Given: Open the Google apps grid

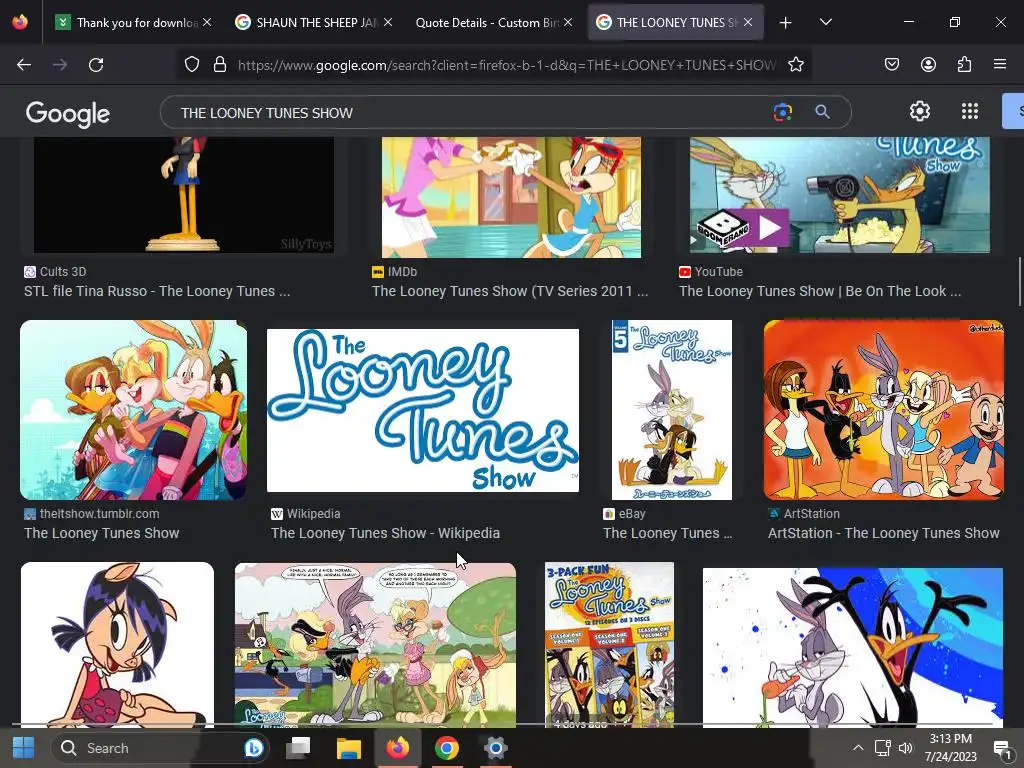Looking at the screenshot, I should (970, 111).
